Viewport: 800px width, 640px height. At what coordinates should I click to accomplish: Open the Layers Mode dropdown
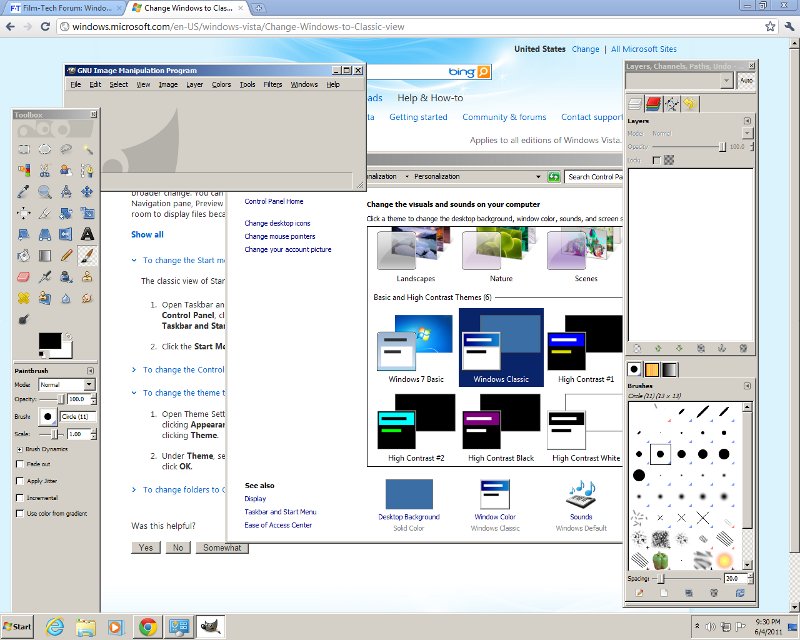point(747,133)
